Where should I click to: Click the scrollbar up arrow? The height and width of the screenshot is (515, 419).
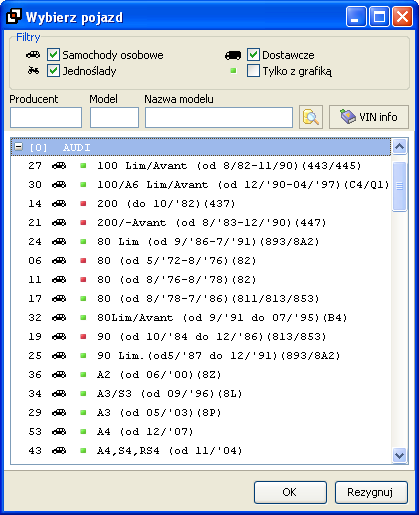tap(399, 147)
